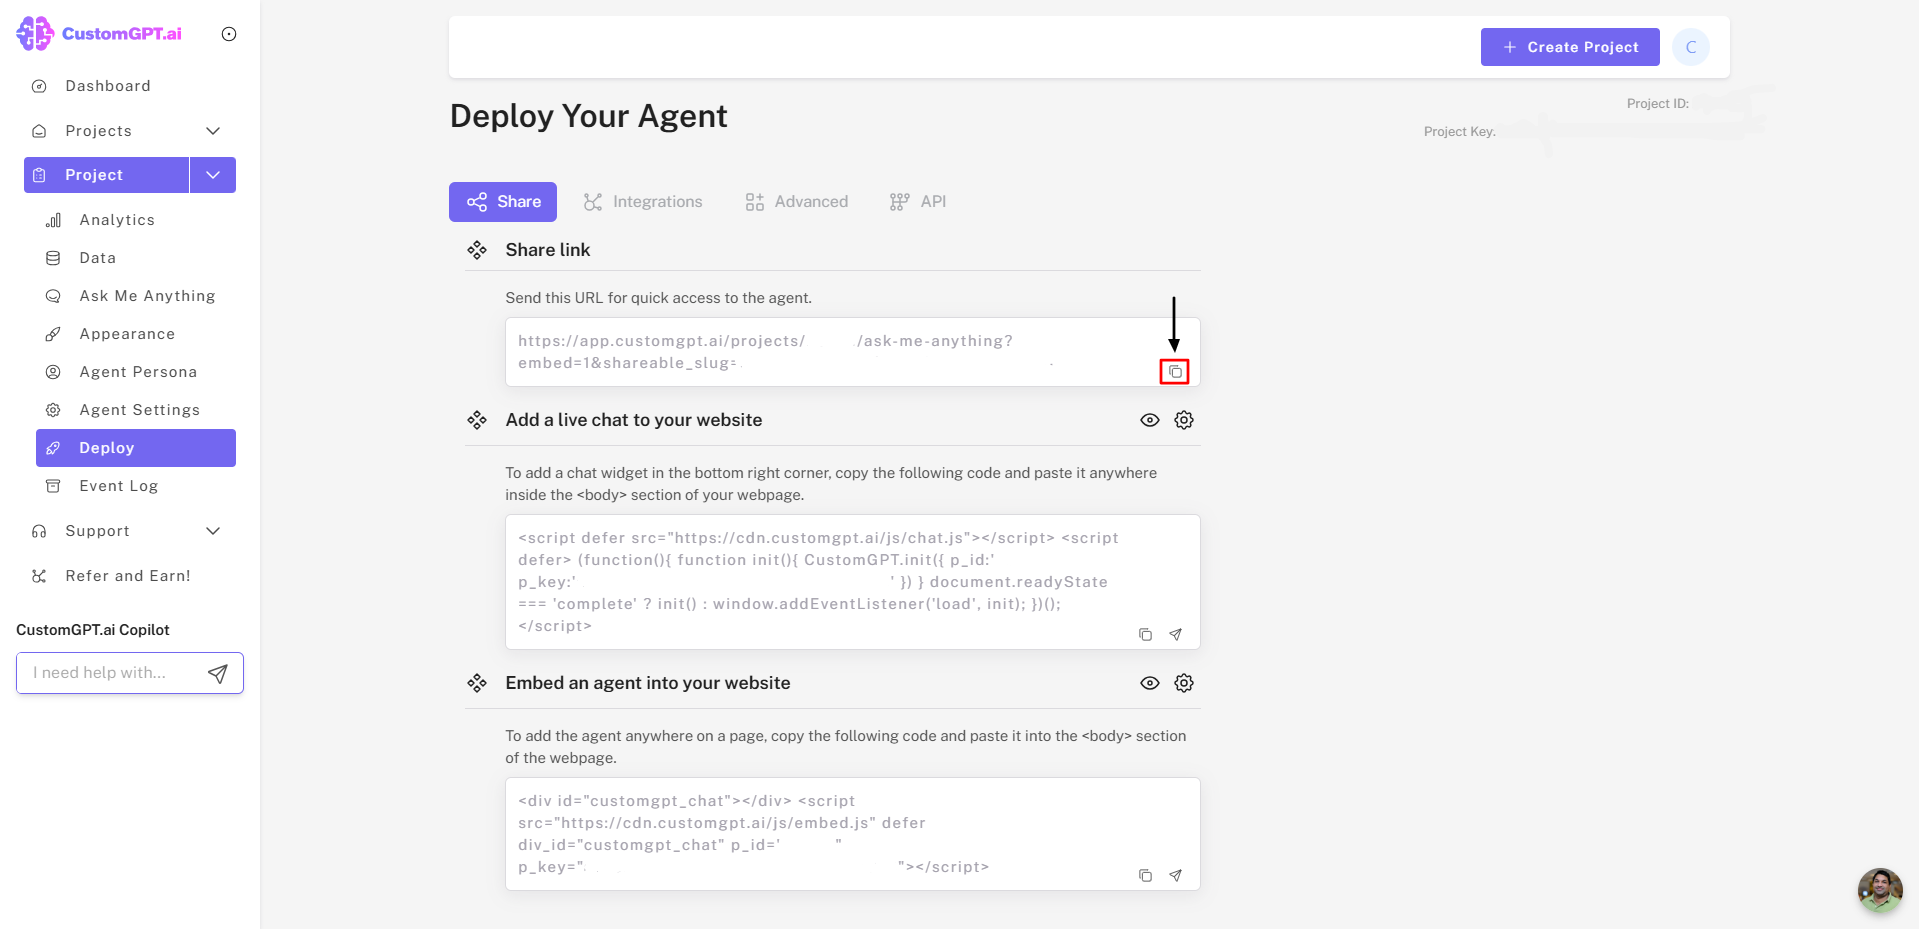Viewport: 1919px width, 929px height.
Task: Open Agent Settings page
Action: [140, 410]
